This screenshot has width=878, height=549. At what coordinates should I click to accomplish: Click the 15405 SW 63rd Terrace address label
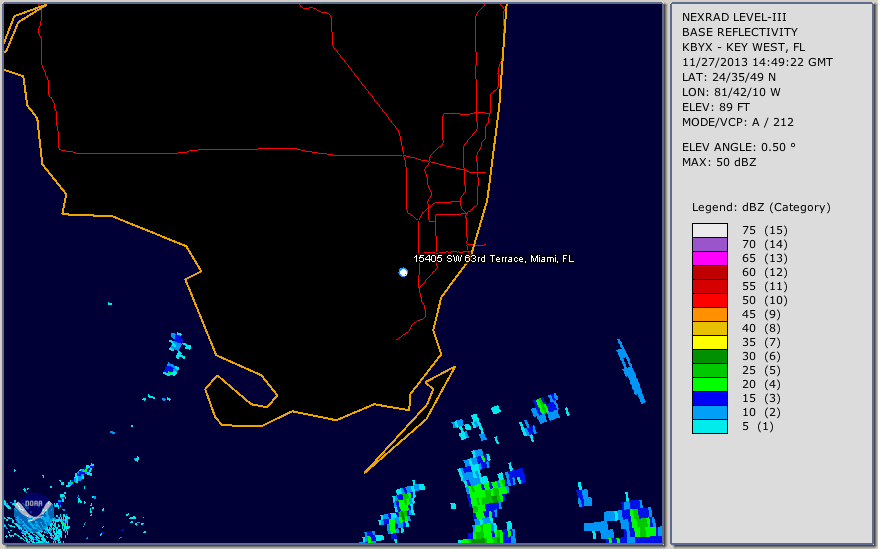click(x=493, y=259)
